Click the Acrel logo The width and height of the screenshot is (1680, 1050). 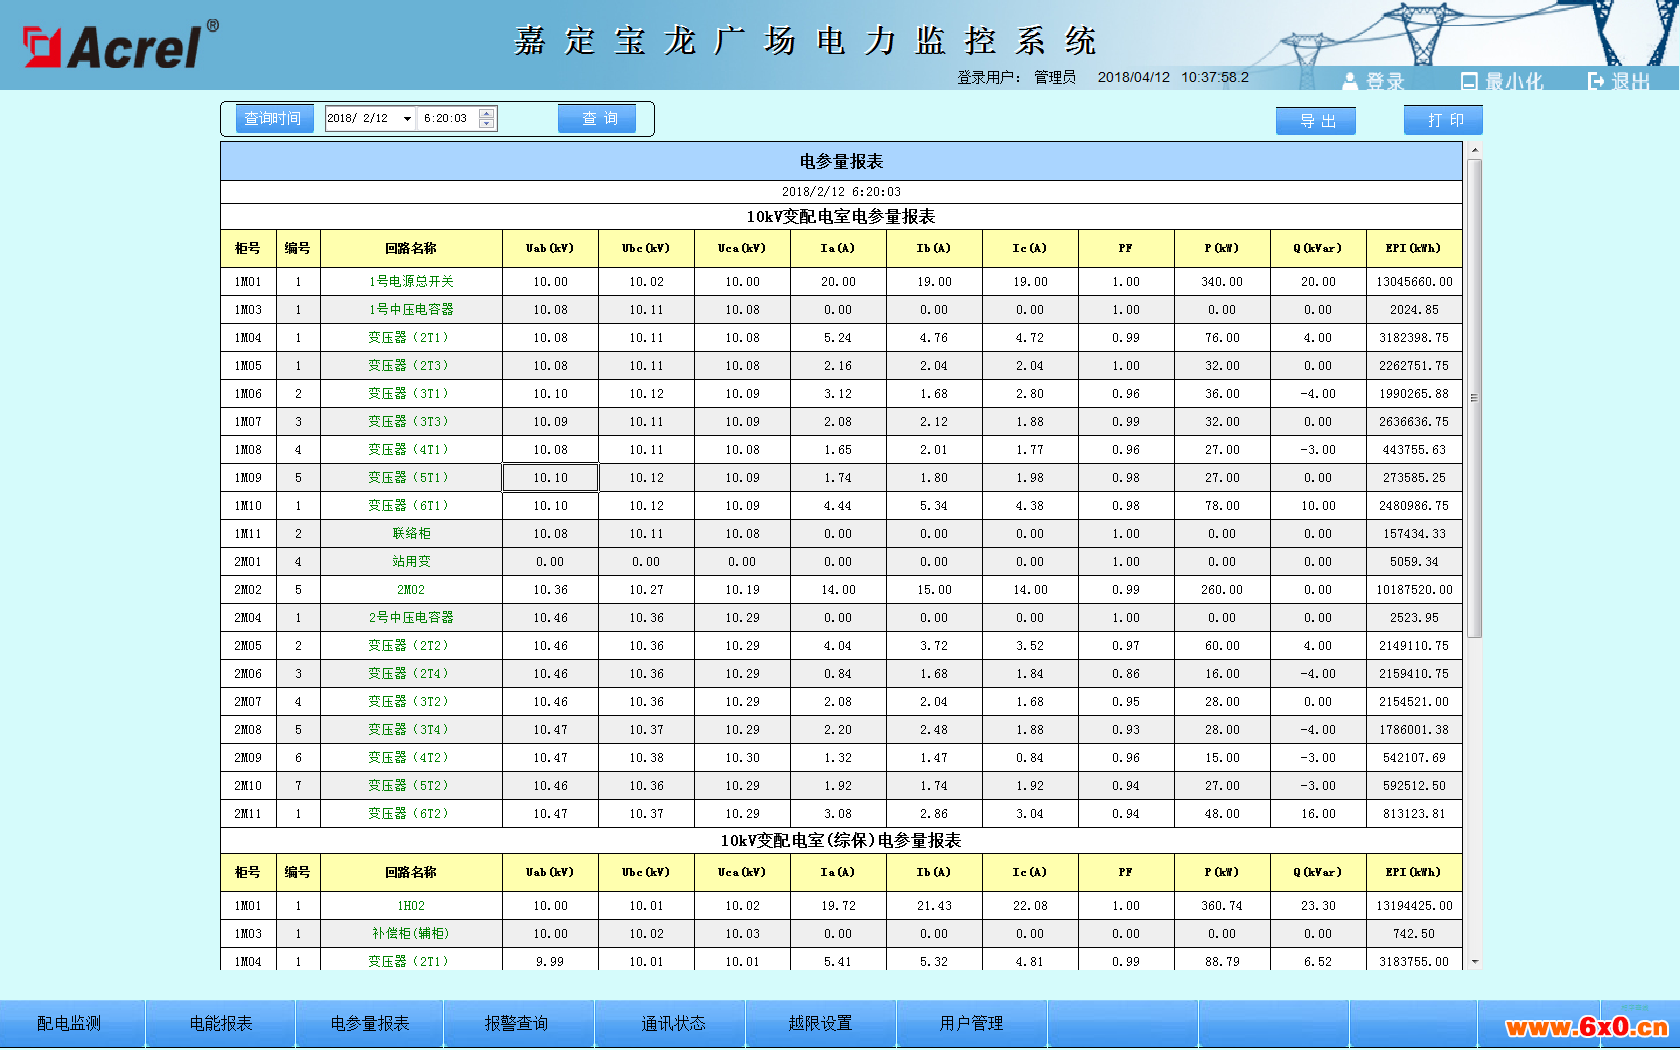[120, 44]
